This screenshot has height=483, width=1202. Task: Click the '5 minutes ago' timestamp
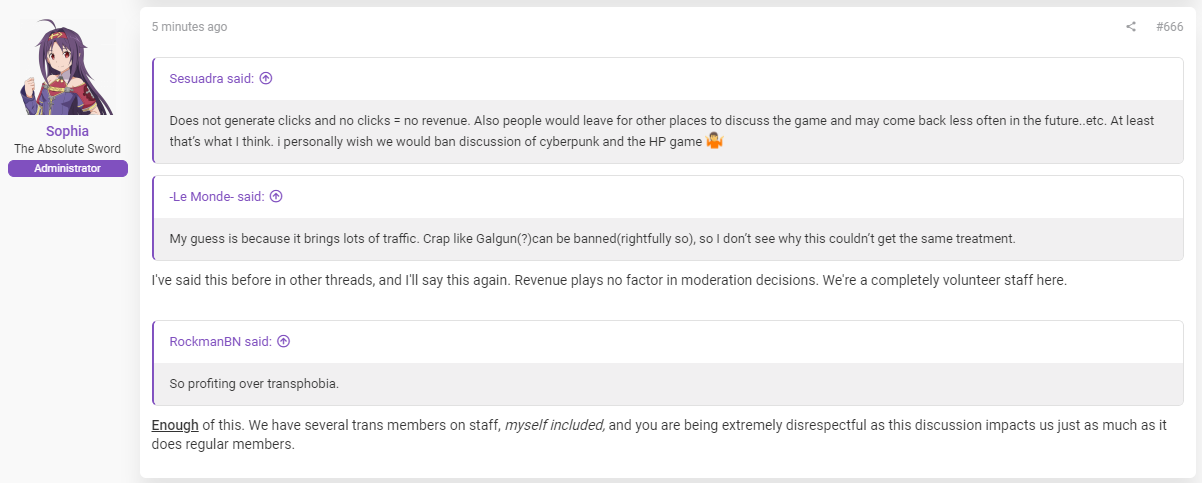(x=189, y=27)
